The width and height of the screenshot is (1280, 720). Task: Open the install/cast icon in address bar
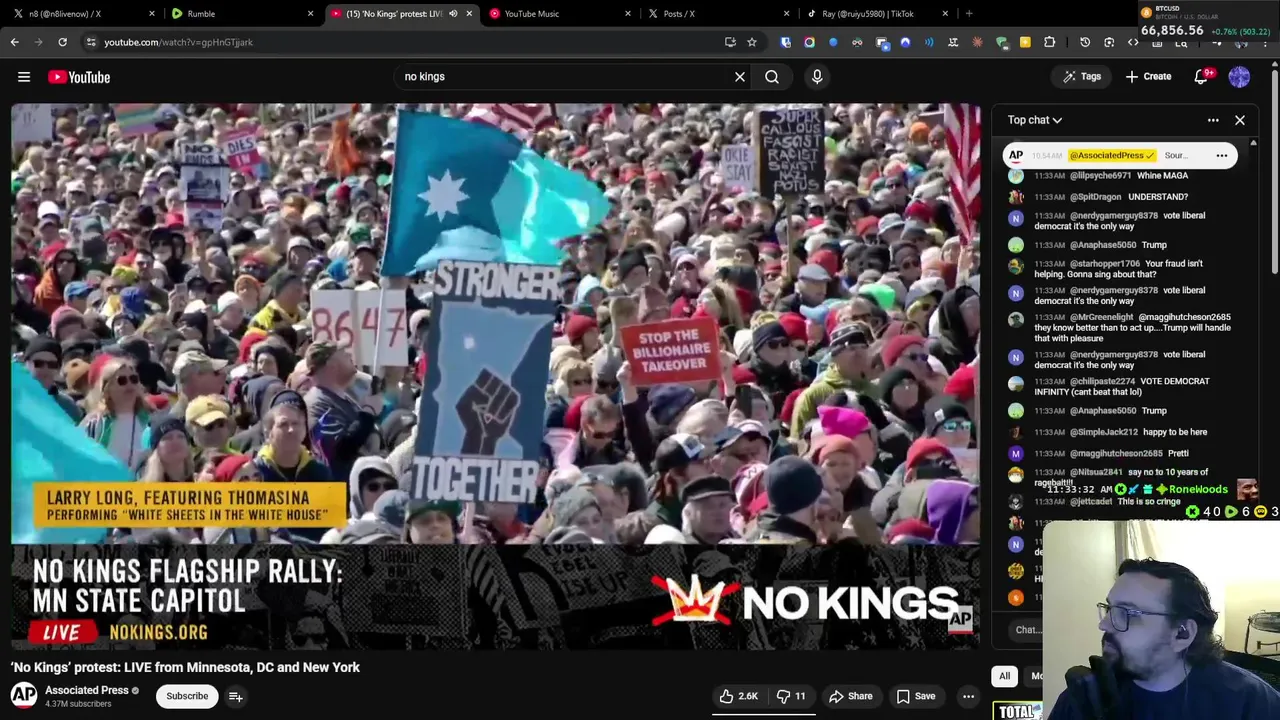tap(730, 42)
